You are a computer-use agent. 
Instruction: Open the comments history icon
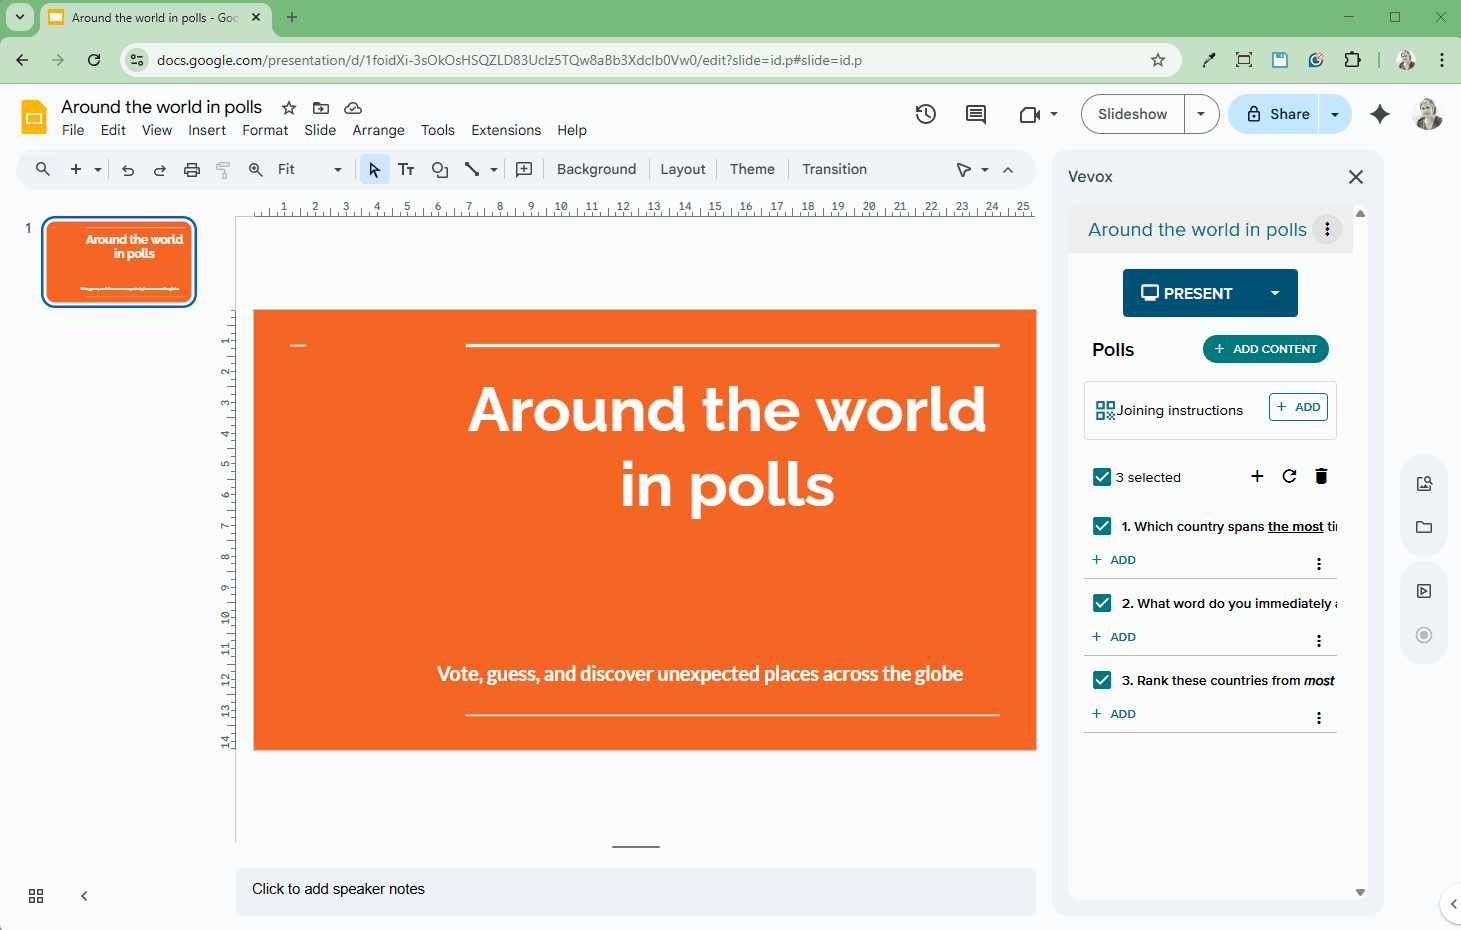pyautogui.click(x=975, y=114)
